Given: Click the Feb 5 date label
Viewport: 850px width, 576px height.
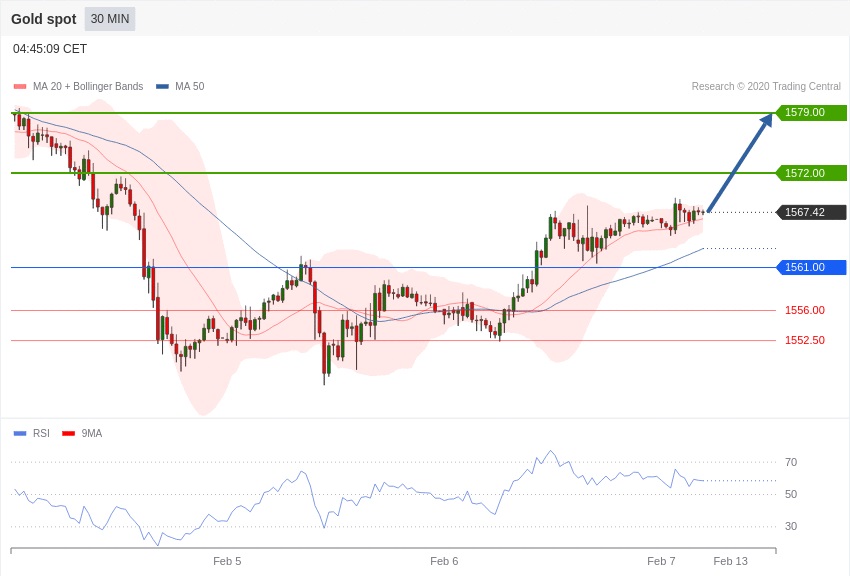Looking at the screenshot, I should 227,561.
